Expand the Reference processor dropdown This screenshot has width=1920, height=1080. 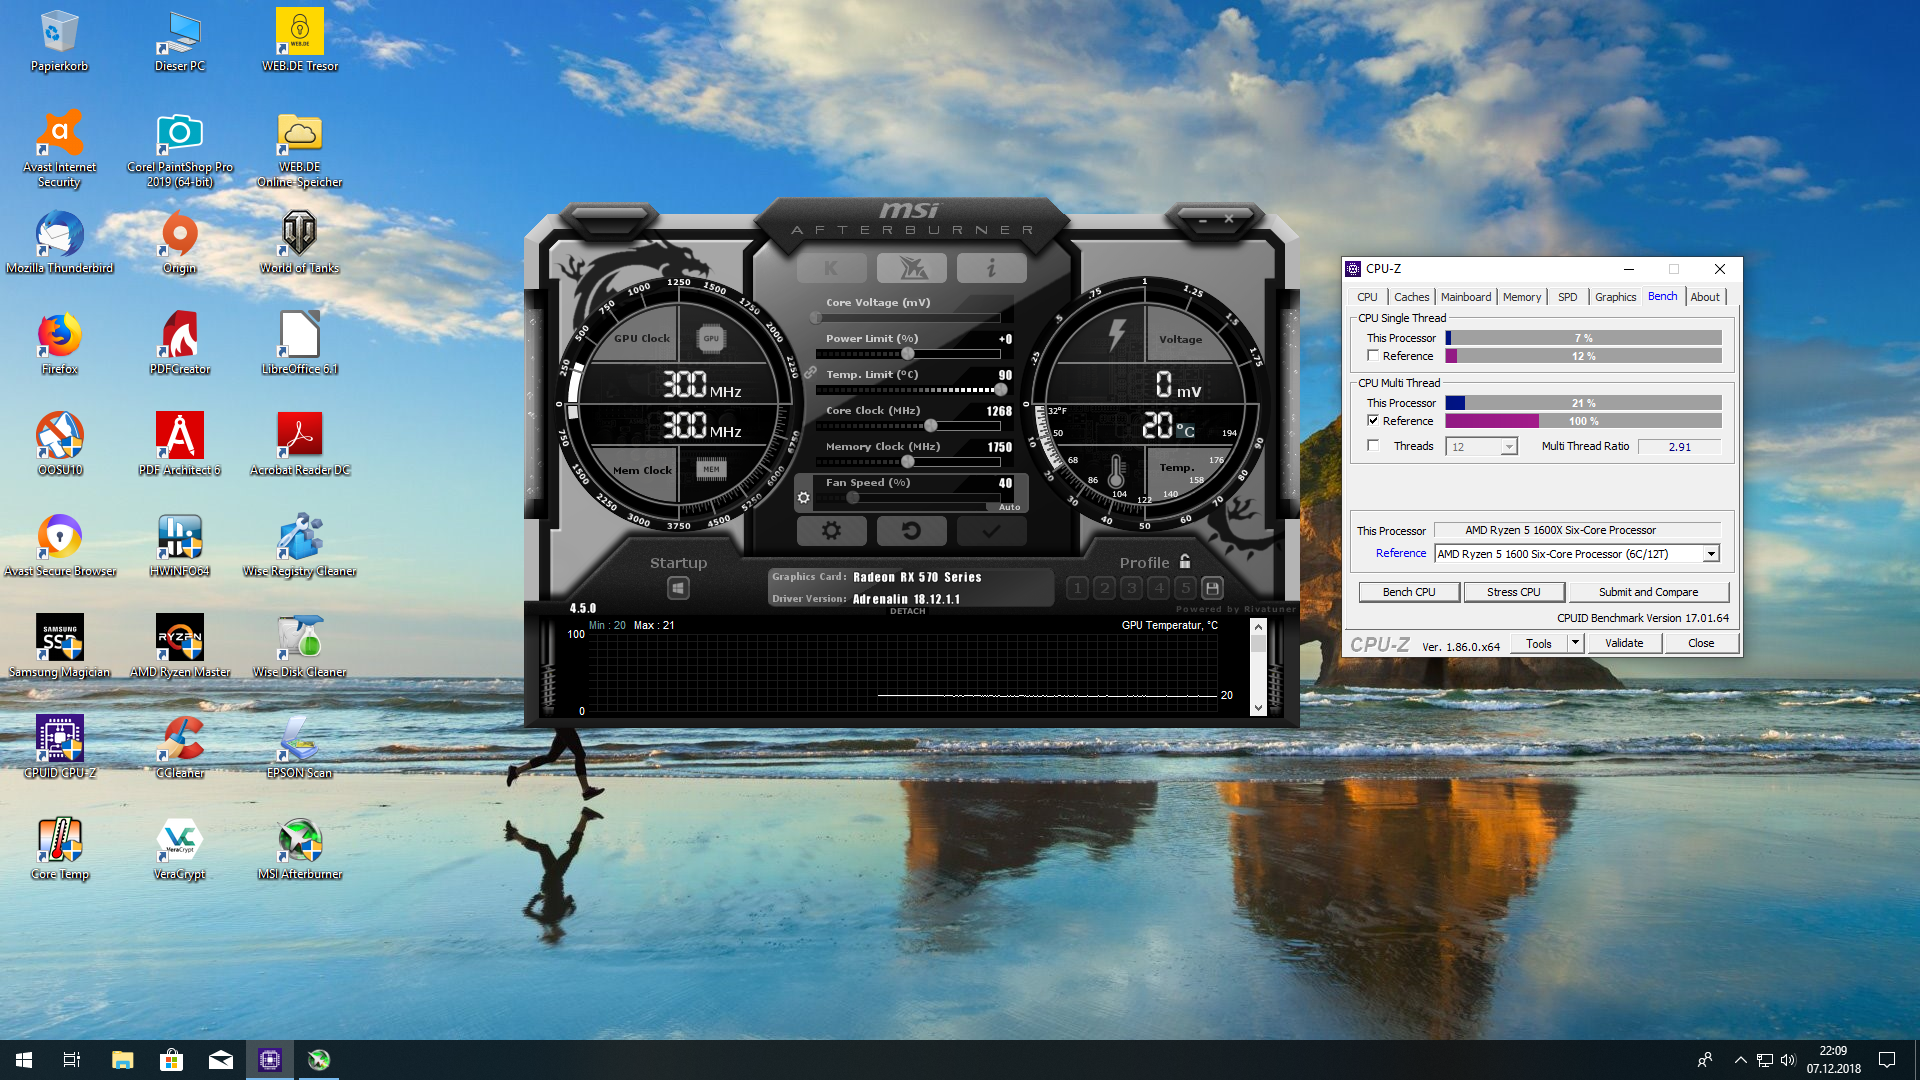click(x=1711, y=554)
